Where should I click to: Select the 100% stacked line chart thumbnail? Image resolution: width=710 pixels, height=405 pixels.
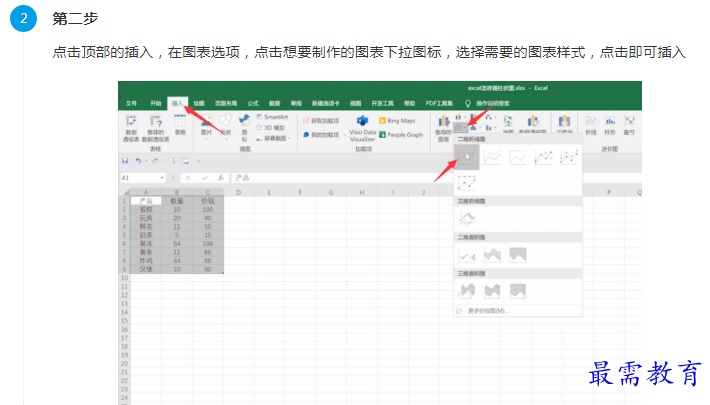point(518,157)
